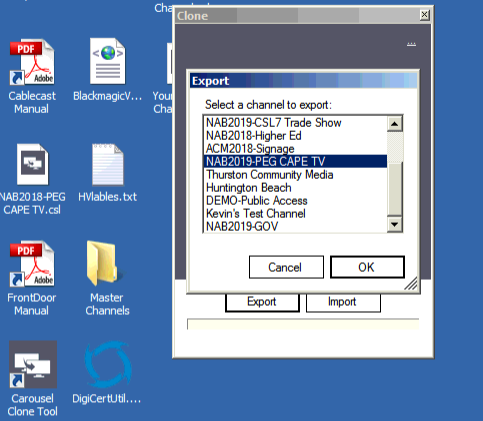This screenshot has height=421, width=483.
Task: Cancel the Export dialog
Action: click(x=286, y=267)
